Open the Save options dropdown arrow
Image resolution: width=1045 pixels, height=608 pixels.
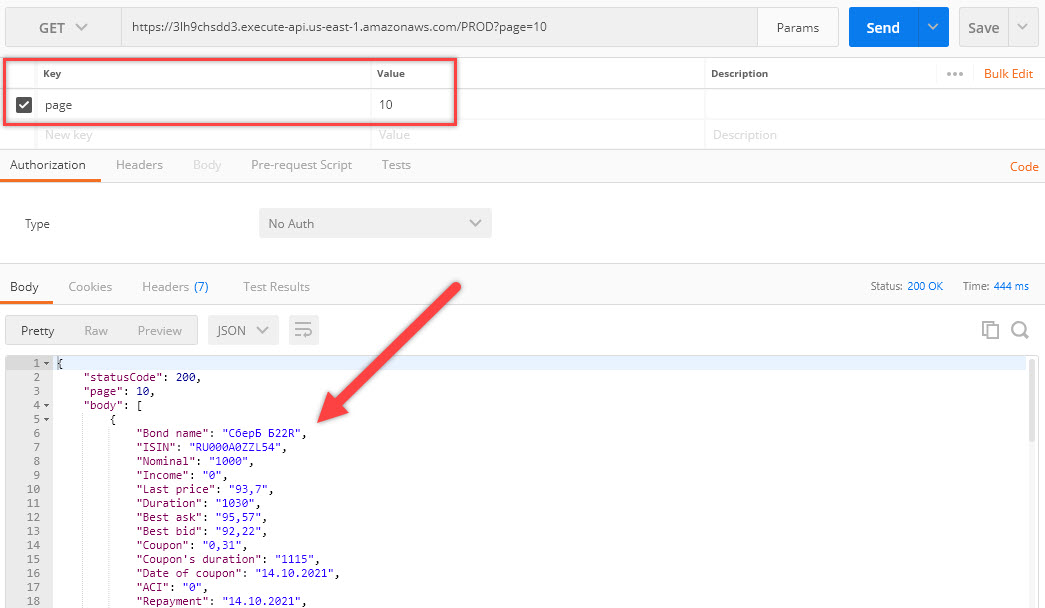point(1022,28)
